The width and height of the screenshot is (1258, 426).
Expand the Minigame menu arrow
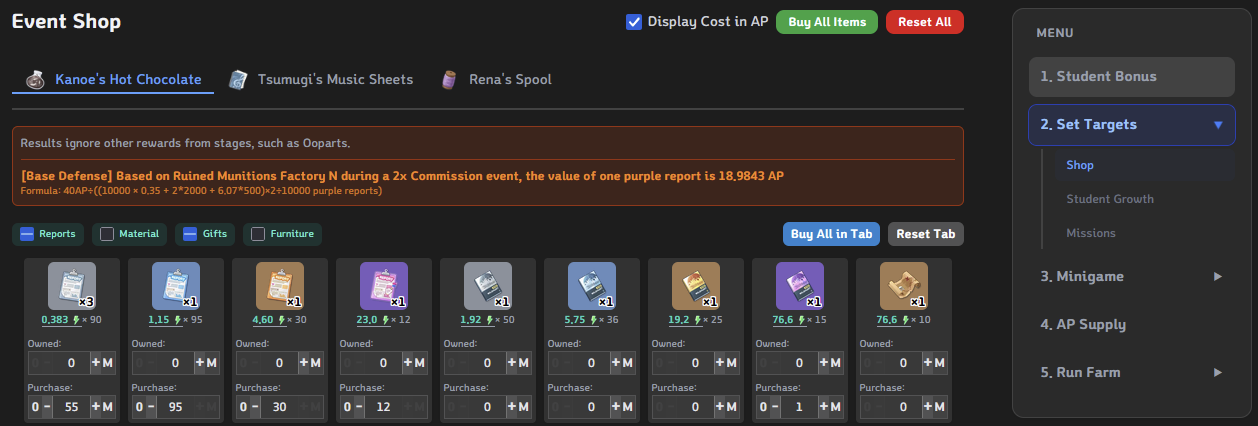tap(1218, 276)
